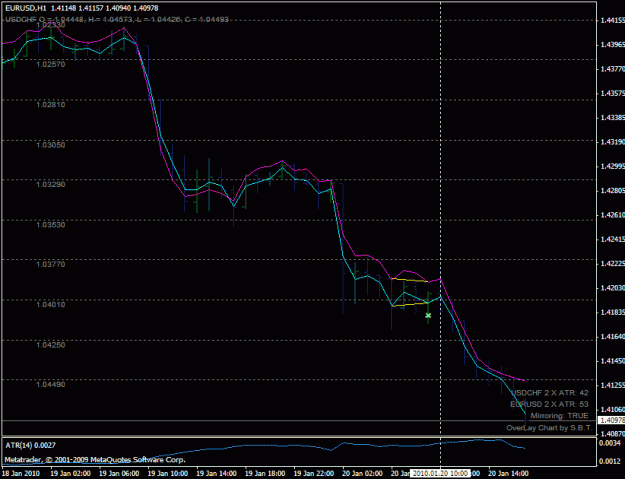Click the 1.04010 overlay price label
The image size is (625, 479).
(x=51, y=304)
